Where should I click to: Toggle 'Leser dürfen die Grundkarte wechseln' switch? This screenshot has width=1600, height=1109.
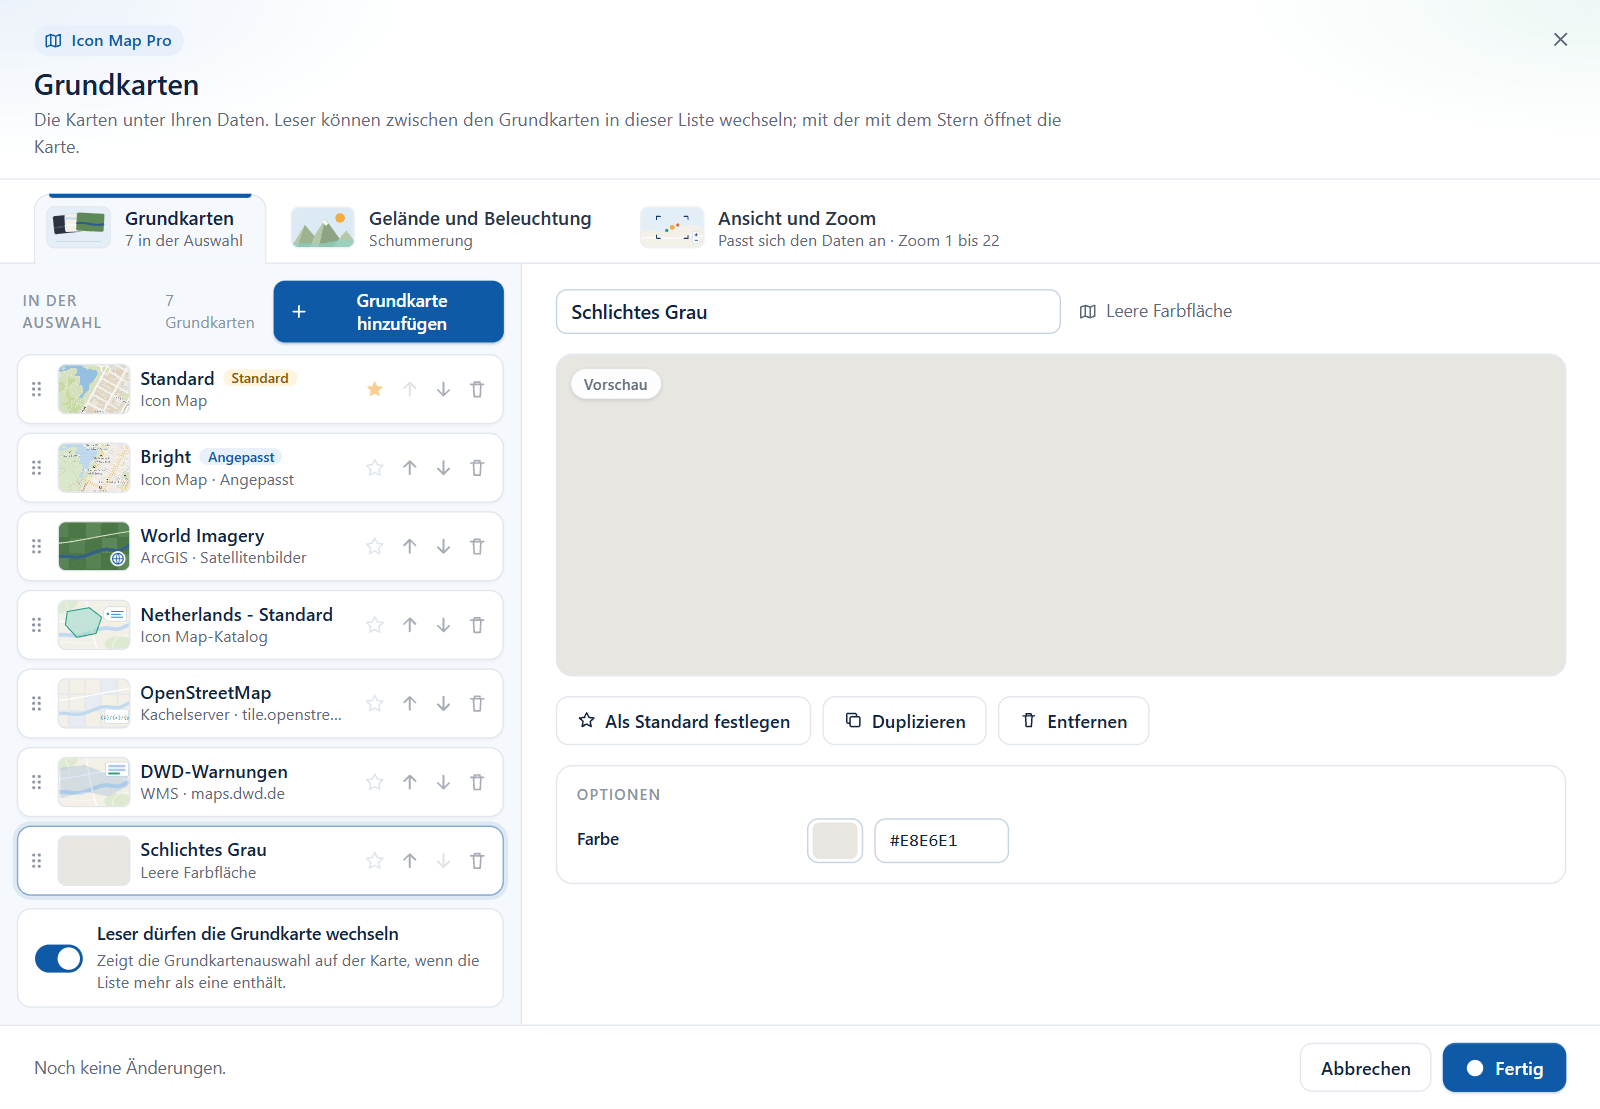coord(59,958)
